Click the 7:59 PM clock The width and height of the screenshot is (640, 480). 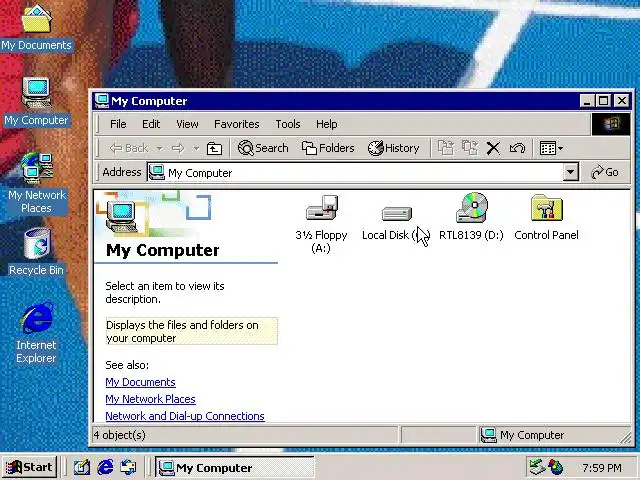(602, 468)
